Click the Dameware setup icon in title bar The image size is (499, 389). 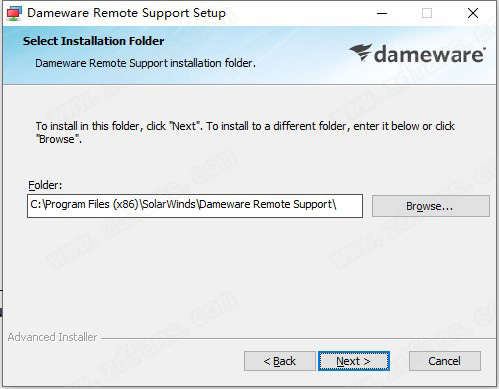pyautogui.click(x=14, y=13)
